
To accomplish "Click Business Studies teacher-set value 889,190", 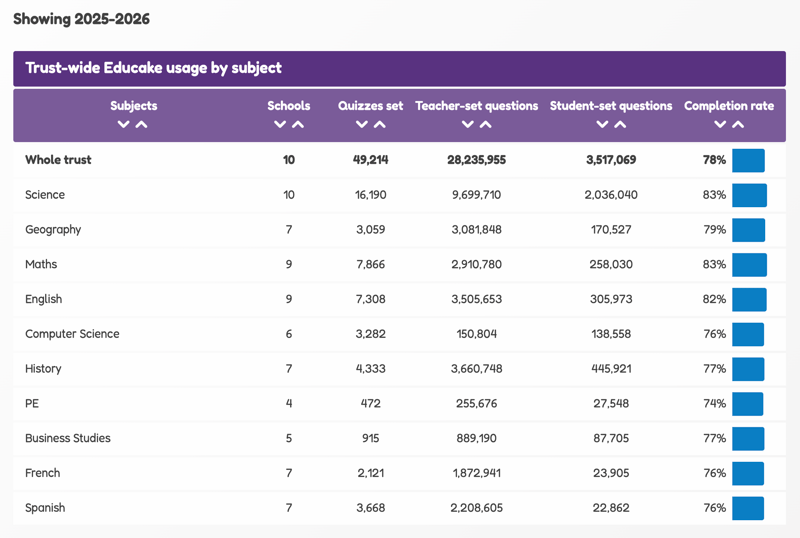I will 477,438.
